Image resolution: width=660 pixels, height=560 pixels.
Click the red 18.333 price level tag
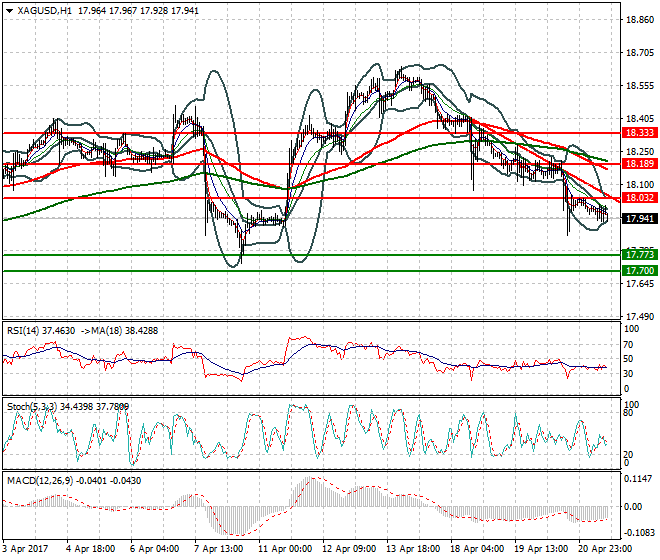(x=638, y=132)
